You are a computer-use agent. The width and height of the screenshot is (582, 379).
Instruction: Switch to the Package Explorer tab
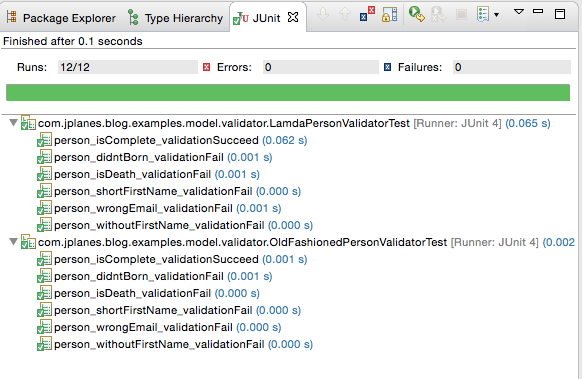click(61, 17)
